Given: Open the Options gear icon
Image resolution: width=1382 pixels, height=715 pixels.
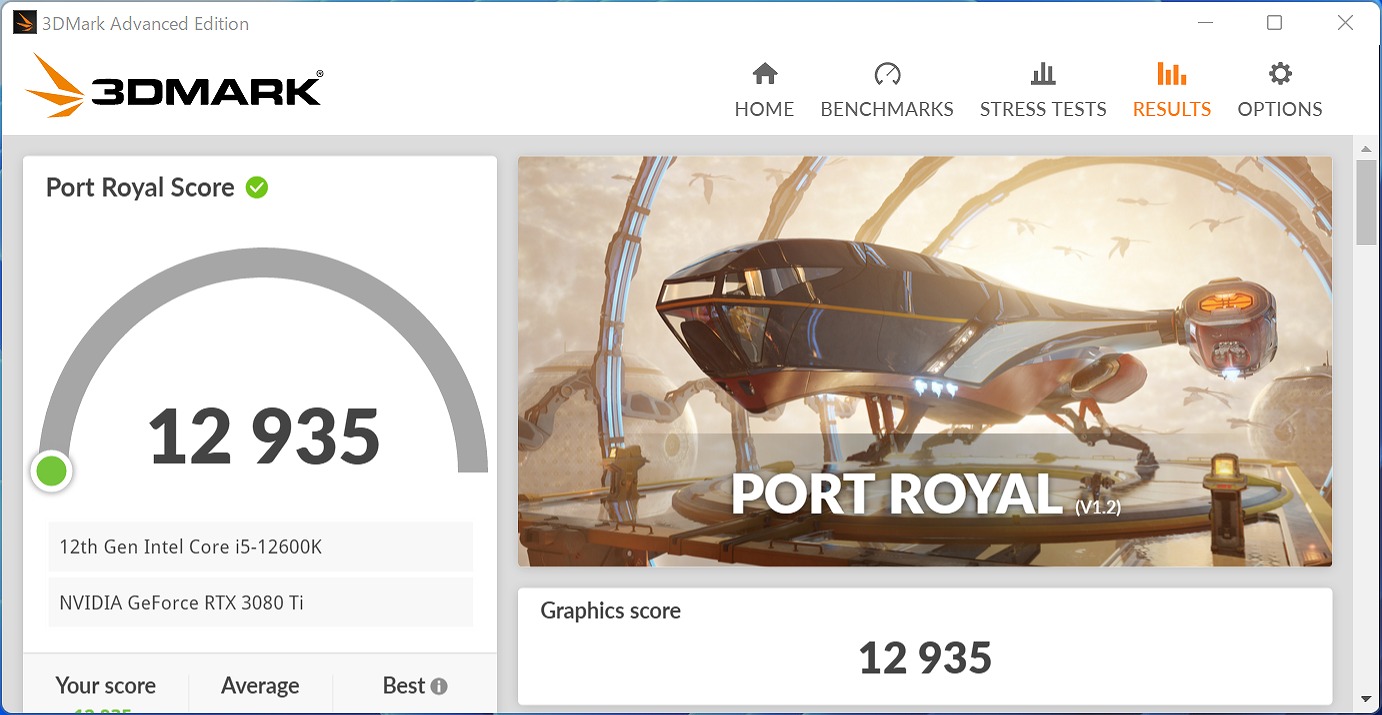Looking at the screenshot, I should [x=1280, y=74].
